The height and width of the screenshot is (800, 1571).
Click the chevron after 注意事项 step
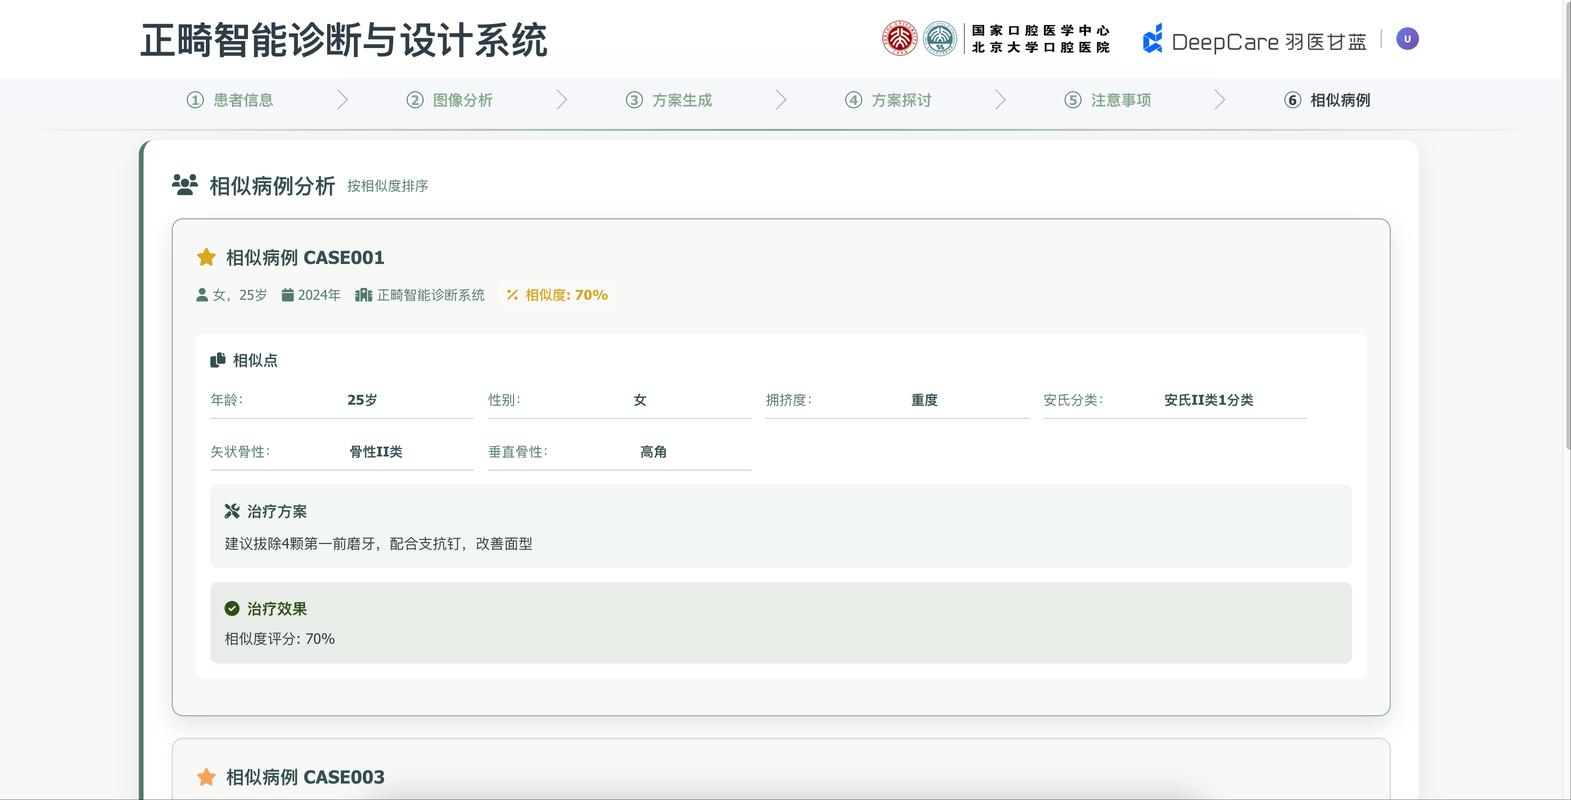(x=1219, y=100)
